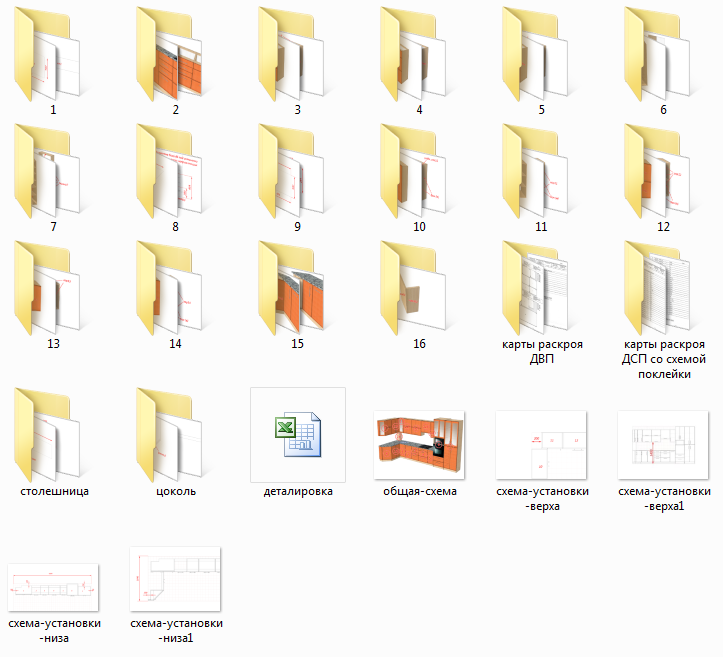Select the folder named 13
723x657 pixels.
52,288
